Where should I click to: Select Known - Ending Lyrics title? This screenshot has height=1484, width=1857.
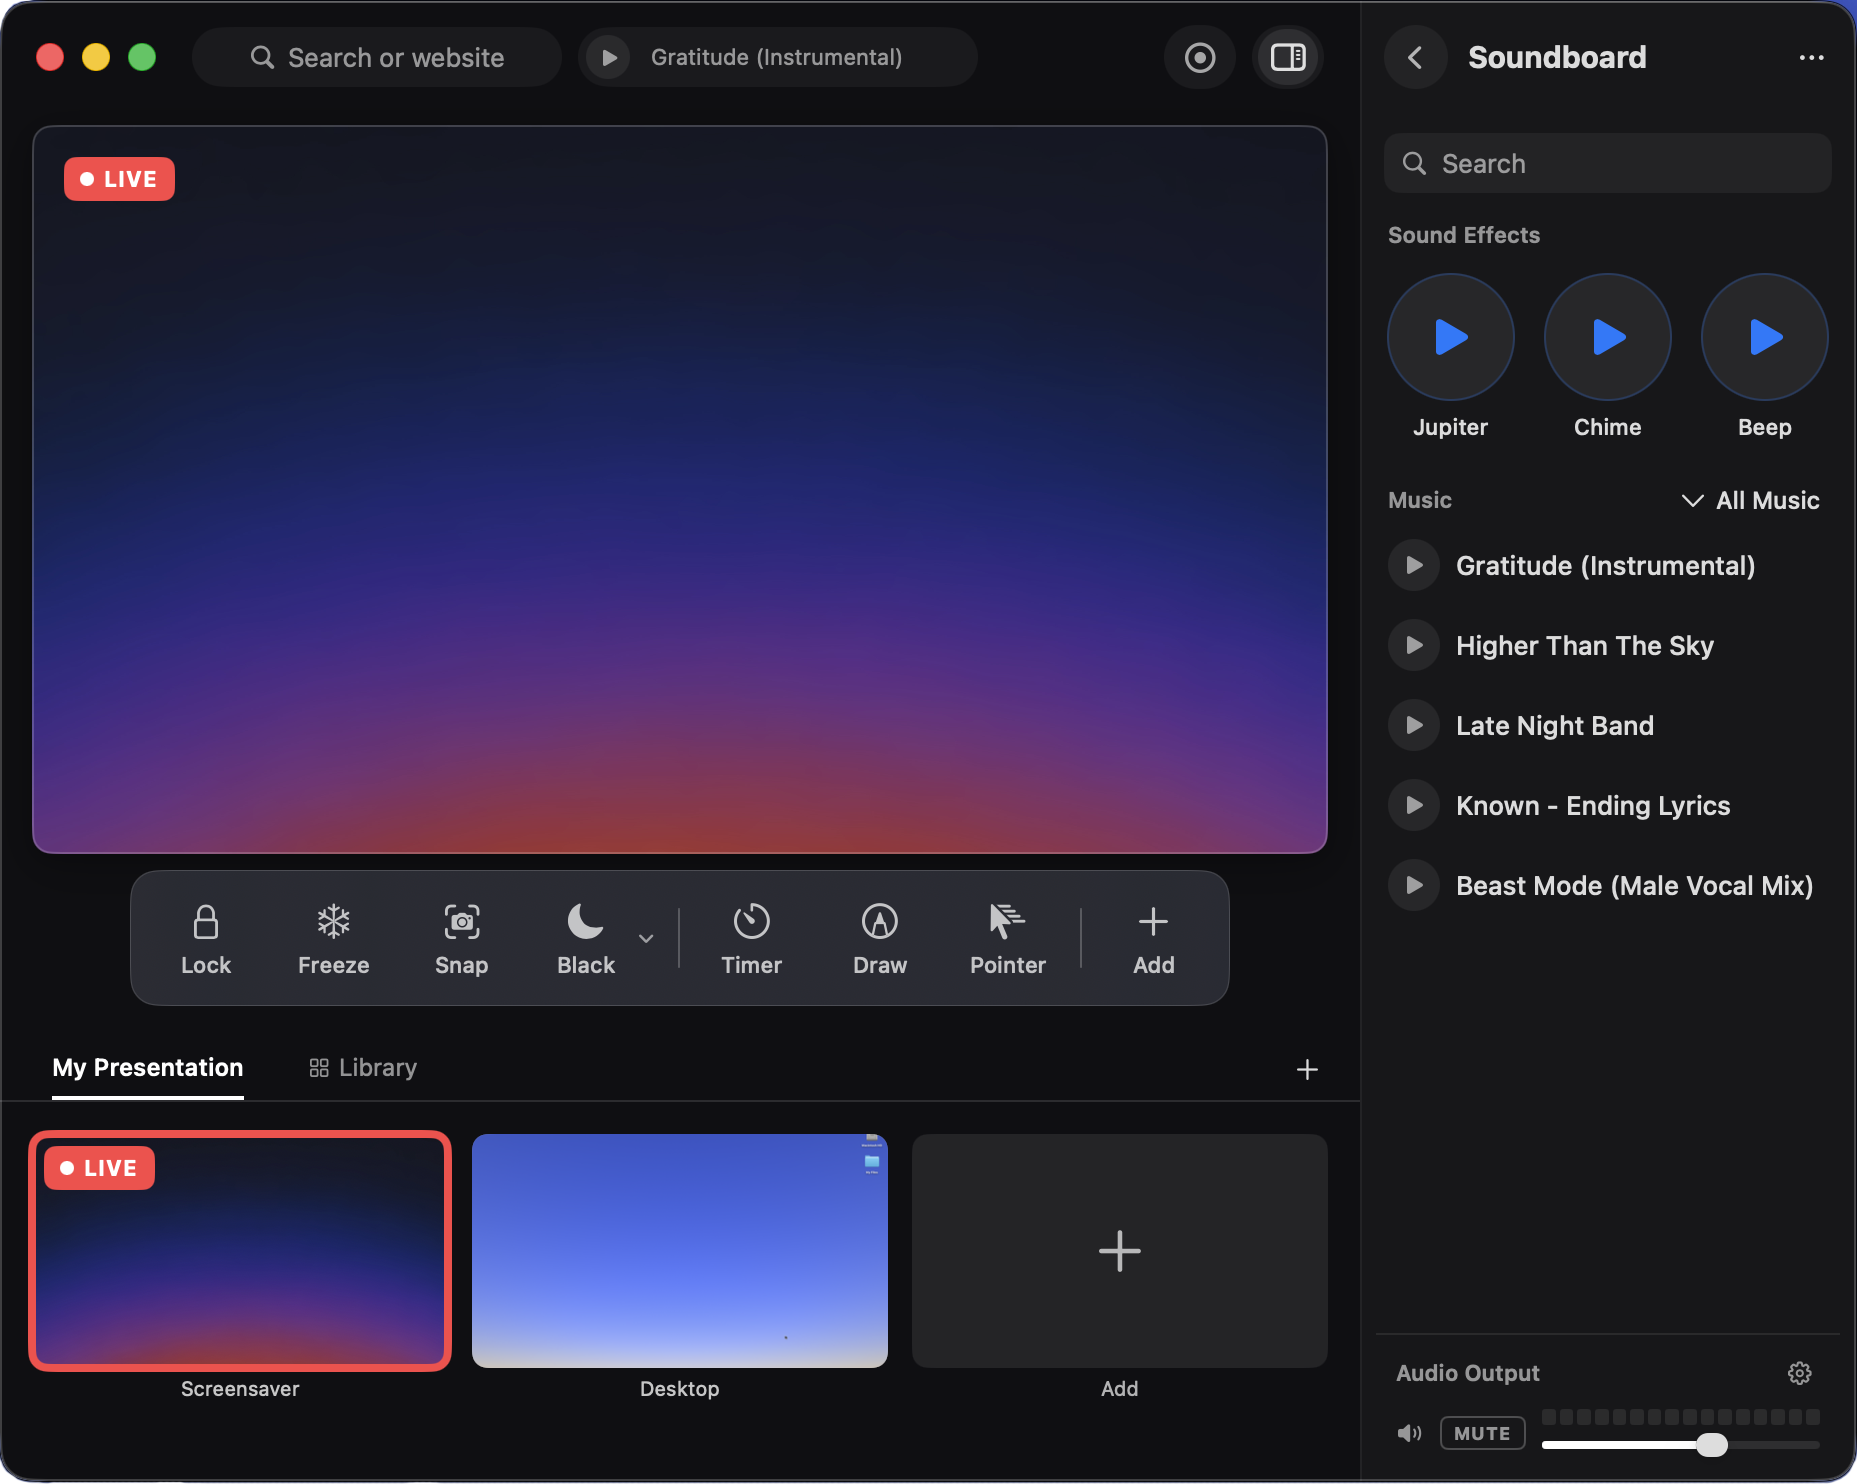coord(1593,806)
